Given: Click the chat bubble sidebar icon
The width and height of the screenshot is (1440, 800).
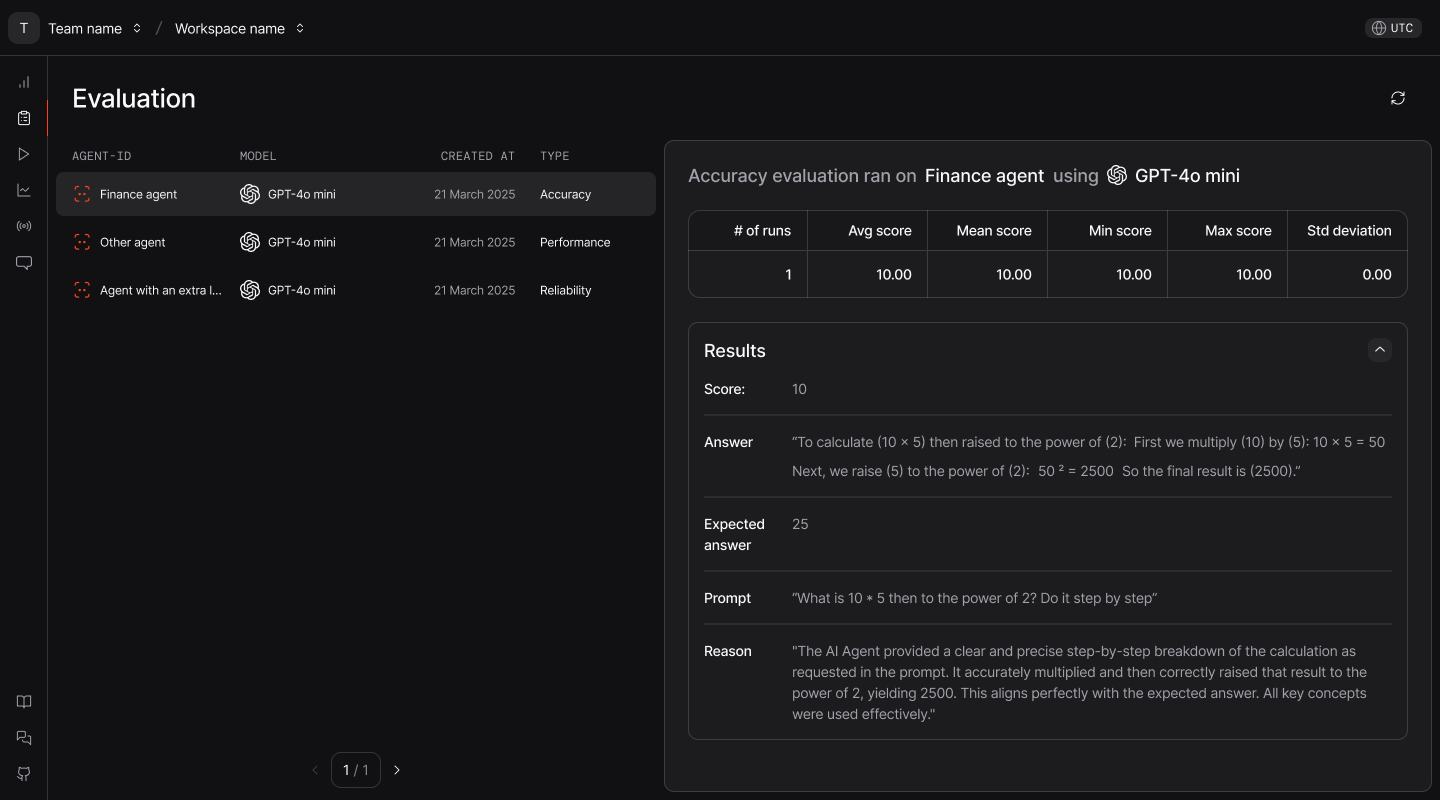Looking at the screenshot, I should click(24, 262).
